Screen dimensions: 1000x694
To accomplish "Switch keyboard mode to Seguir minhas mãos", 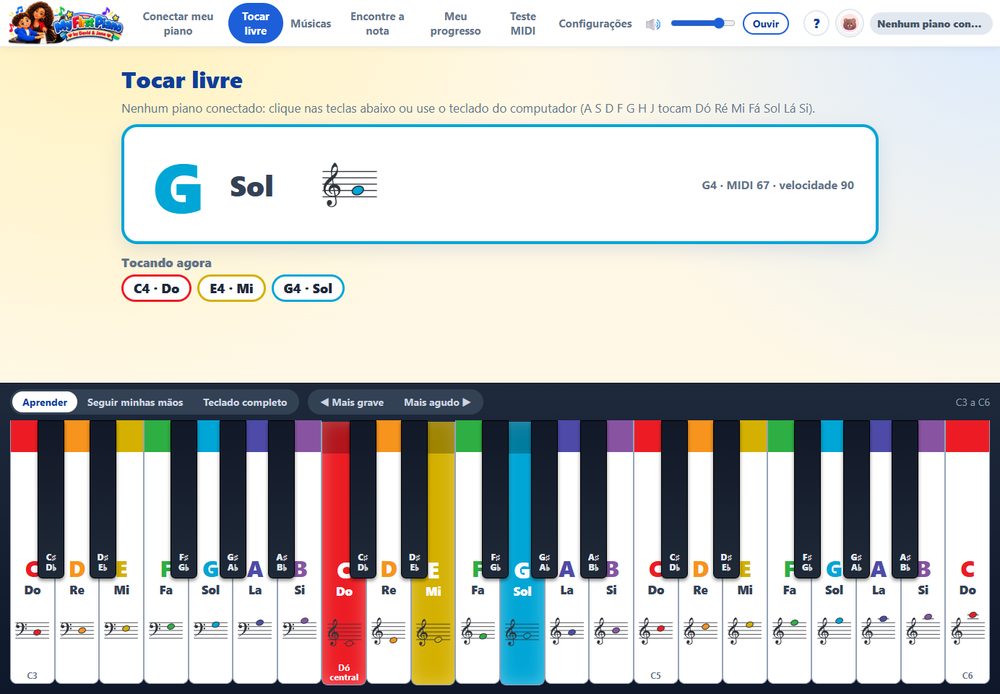I will [135, 402].
